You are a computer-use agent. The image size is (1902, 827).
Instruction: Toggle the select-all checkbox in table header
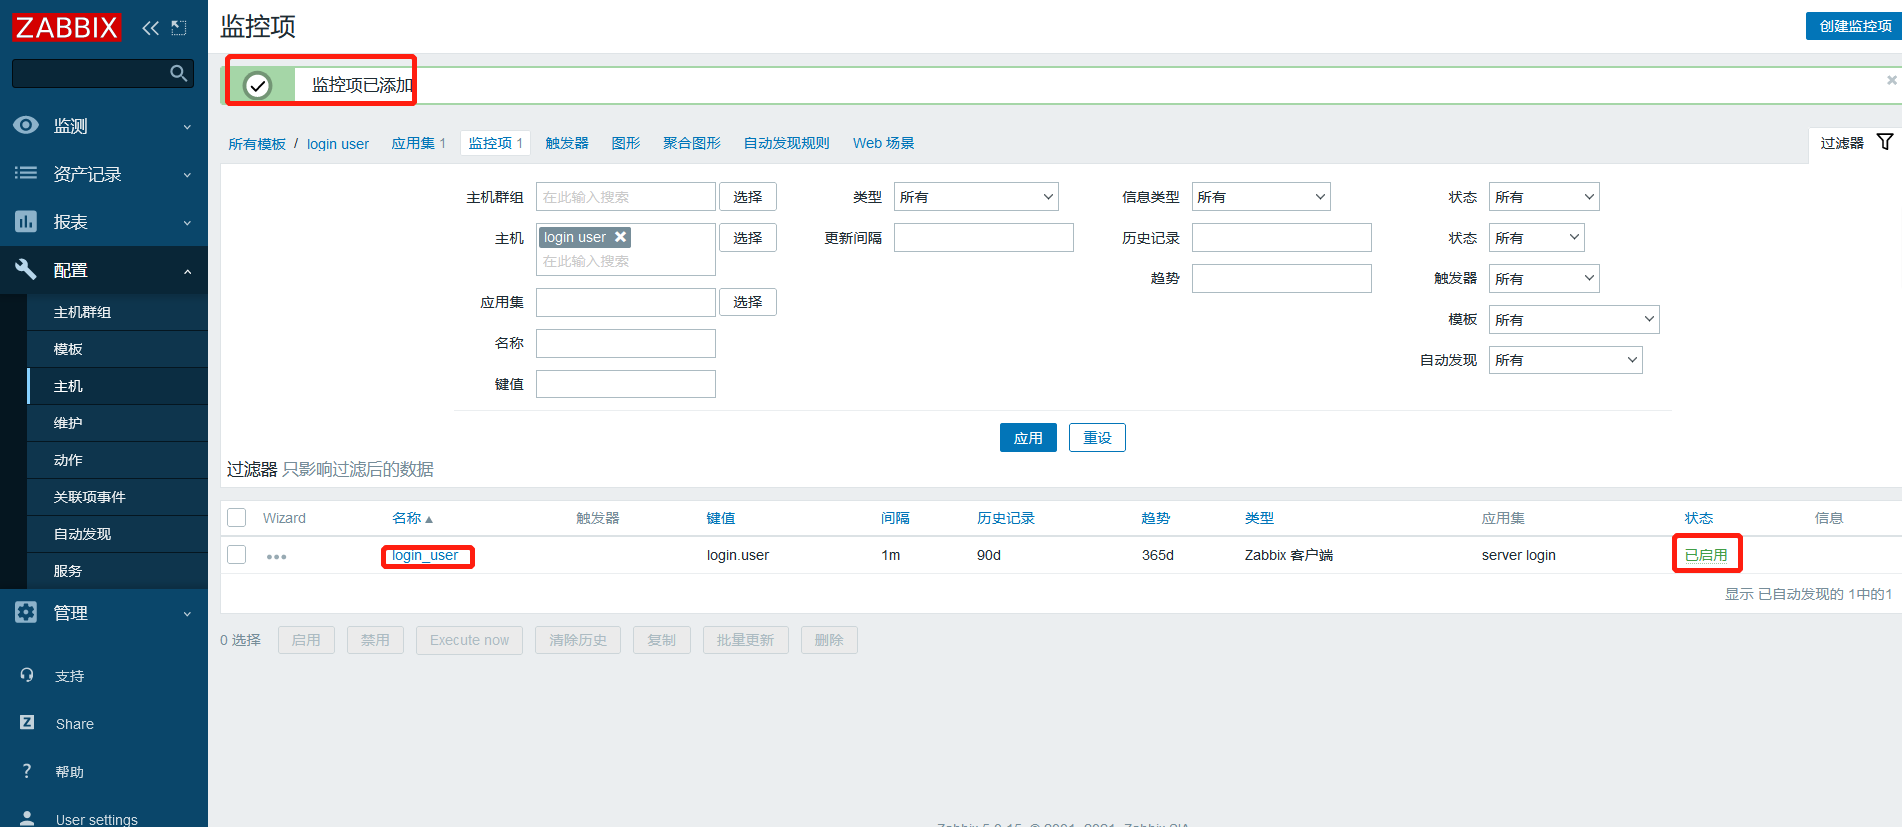[x=237, y=517]
